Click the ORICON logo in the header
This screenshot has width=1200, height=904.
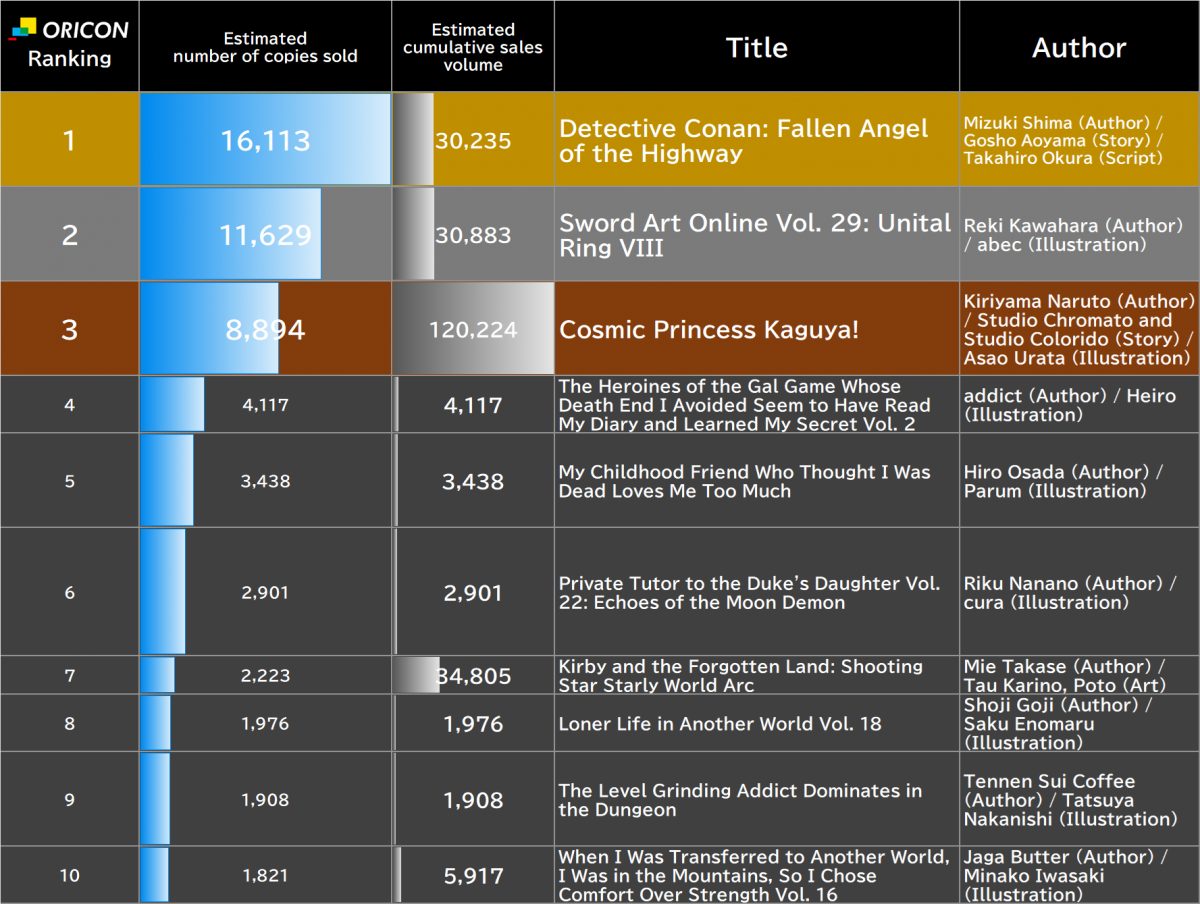tap(69, 30)
